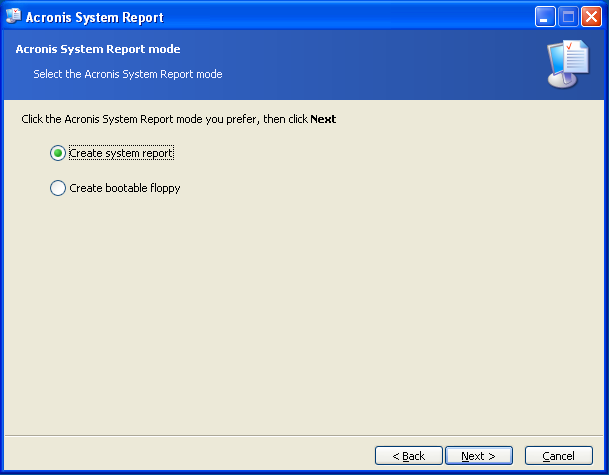The width and height of the screenshot is (609, 475).
Task: Click the 'Select the Acronis System Report mode' subtitle
Action: coord(128,74)
